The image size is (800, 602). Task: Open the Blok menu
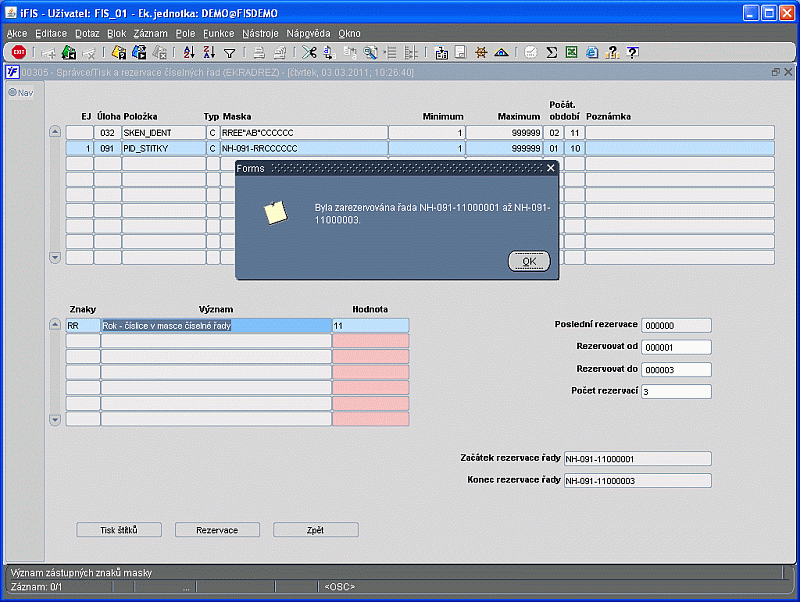tap(116, 34)
